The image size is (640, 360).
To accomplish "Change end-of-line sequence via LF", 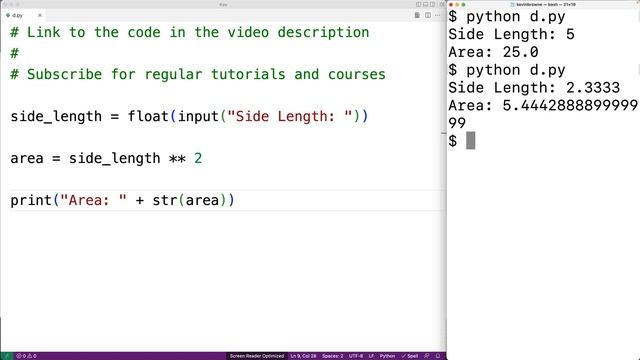I will [x=371, y=356].
